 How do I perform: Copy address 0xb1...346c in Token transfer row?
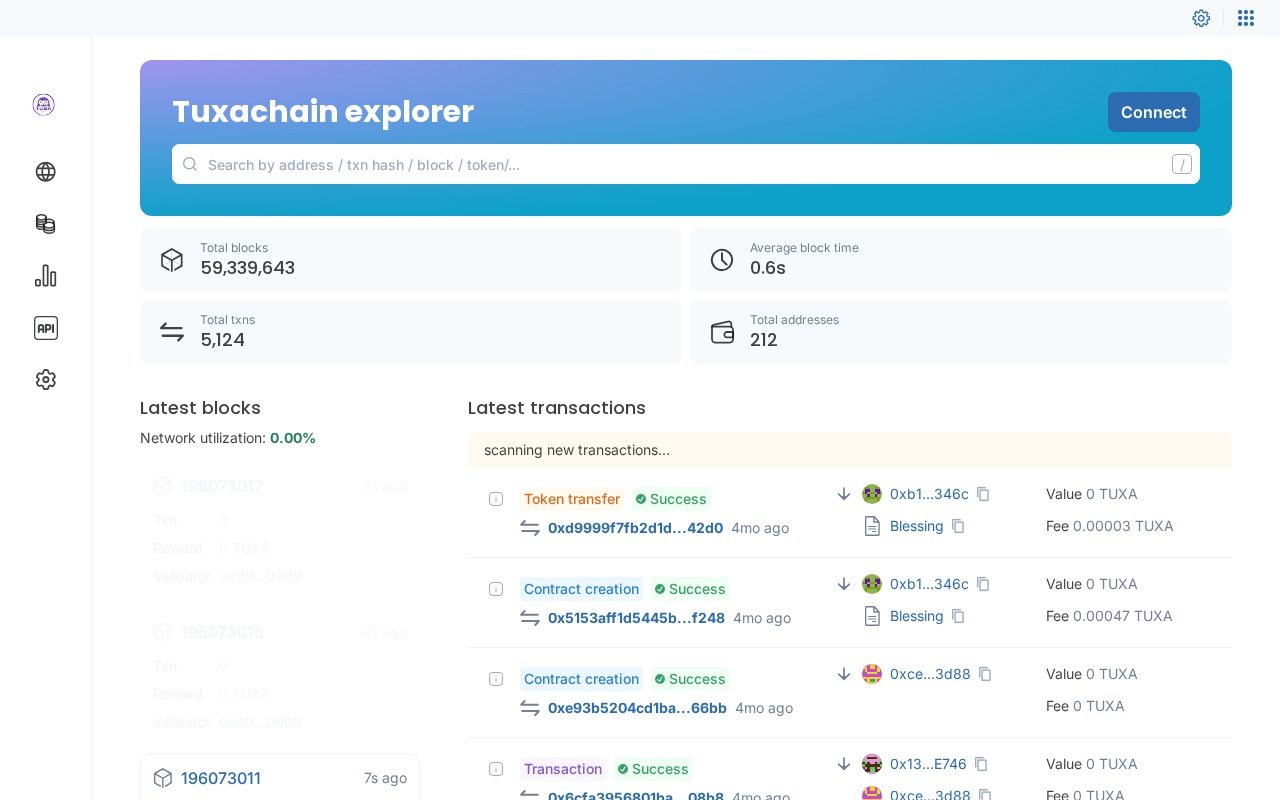click(983, 494)
